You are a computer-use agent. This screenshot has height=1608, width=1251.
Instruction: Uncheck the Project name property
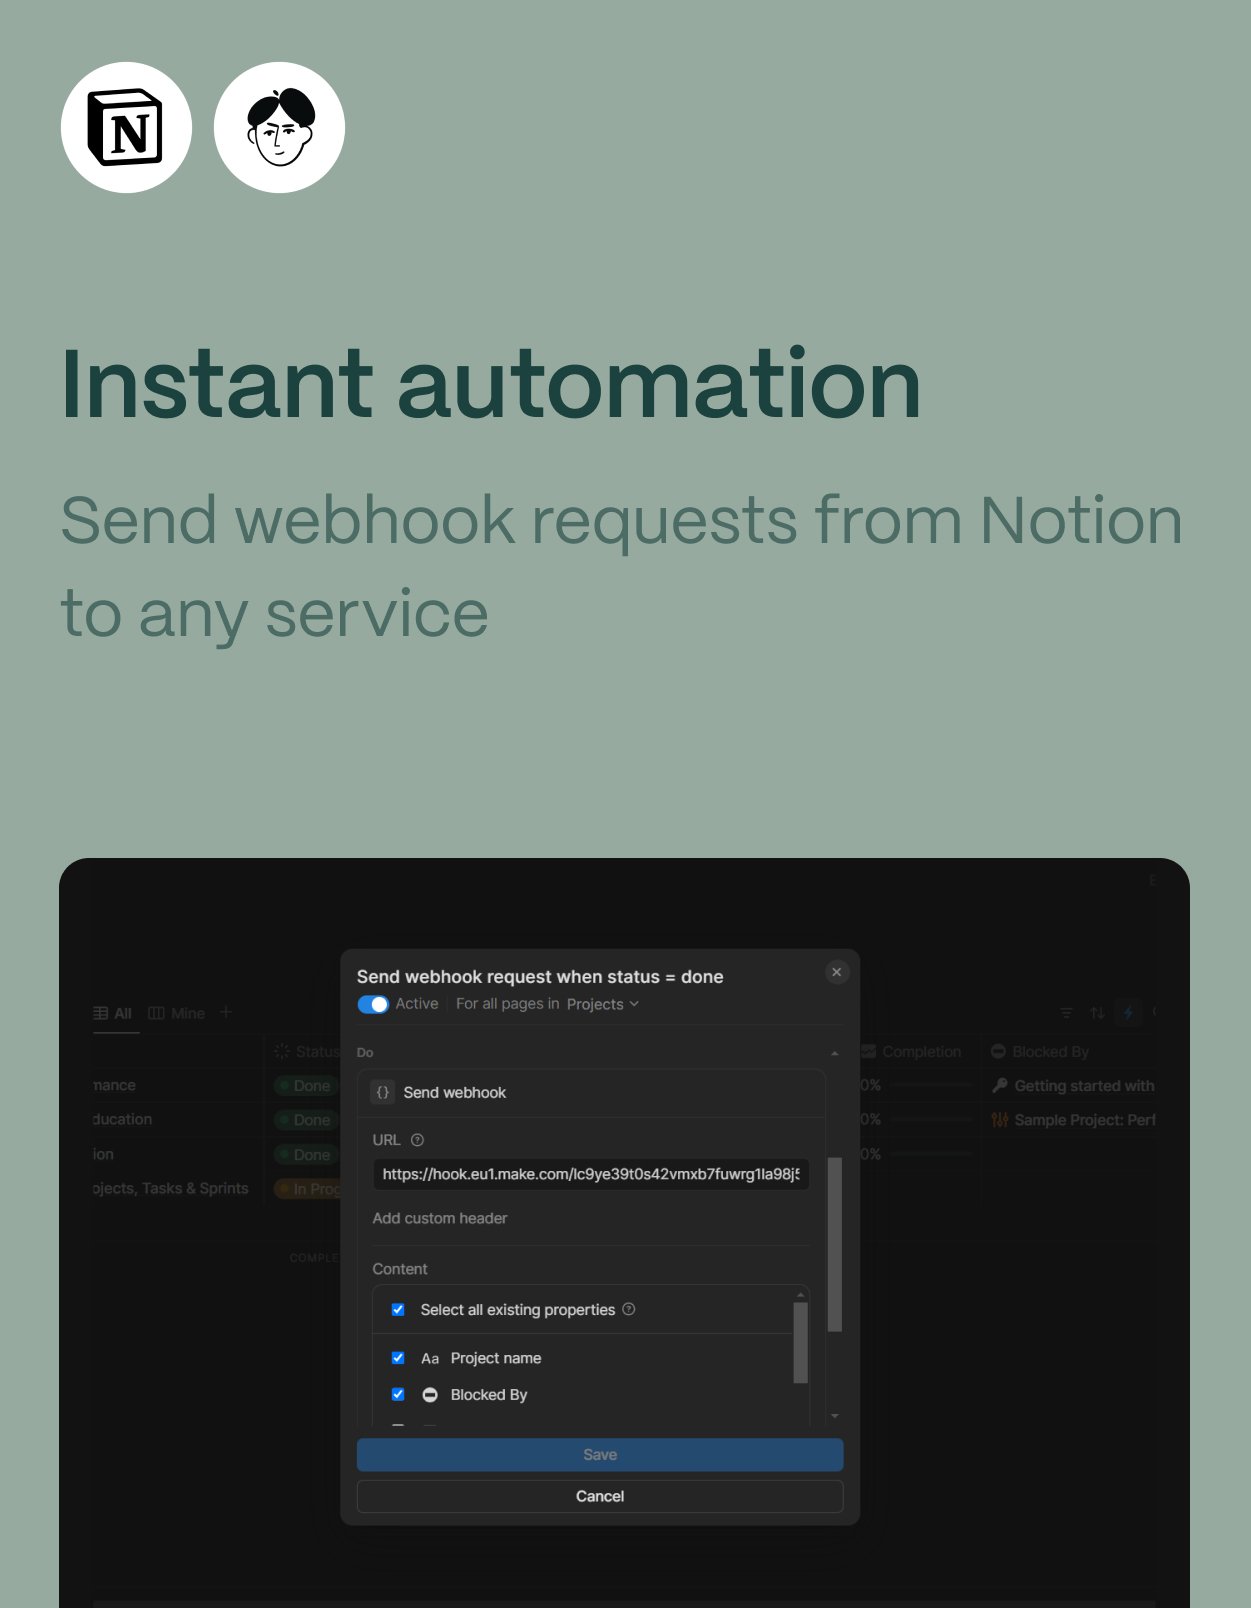(398, 1358)
